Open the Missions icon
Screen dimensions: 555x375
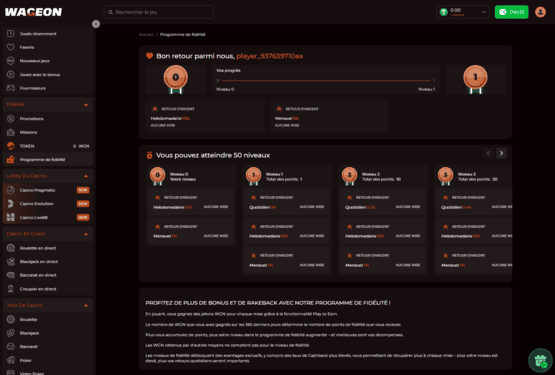click(x=11, y=132)
